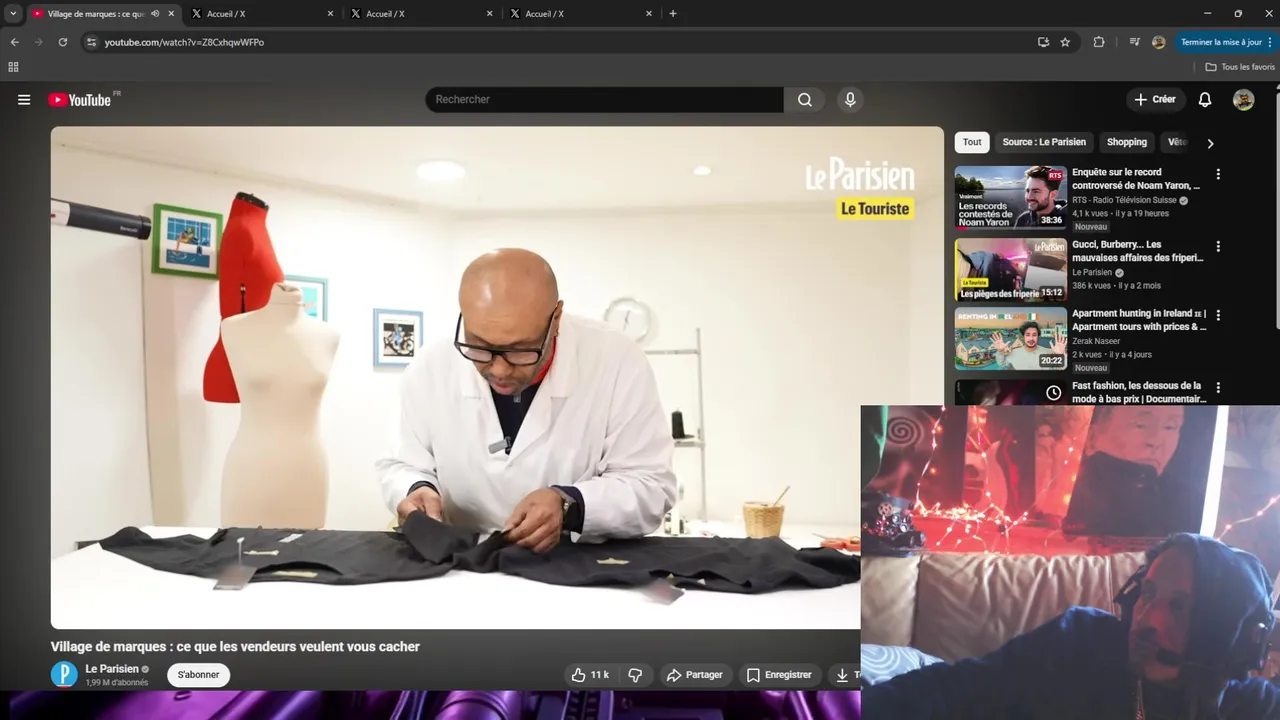
Task: Select the Tout filter chip
Action: (972, 142)
